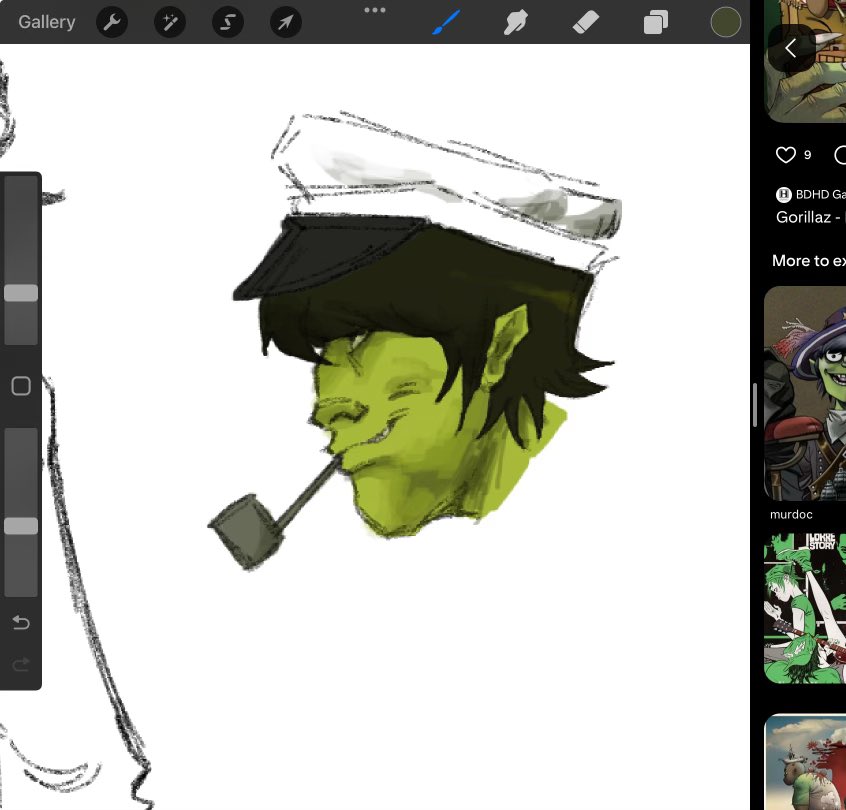Image resolution: width=846 pixels, height=810 pixels.
Task: Open the Adjustments magic wand menu
Action: (170, 22)
